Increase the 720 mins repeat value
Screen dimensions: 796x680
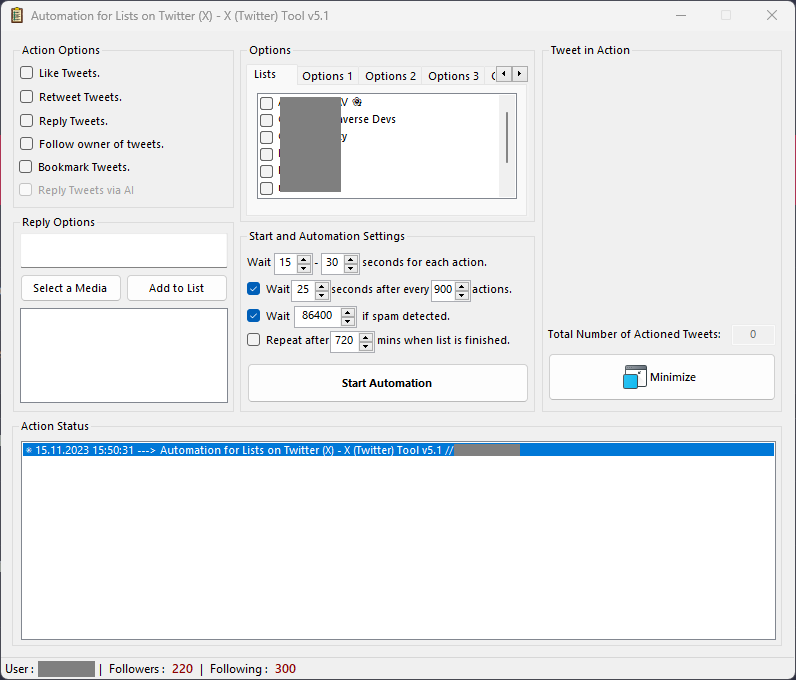coord(366,337)
